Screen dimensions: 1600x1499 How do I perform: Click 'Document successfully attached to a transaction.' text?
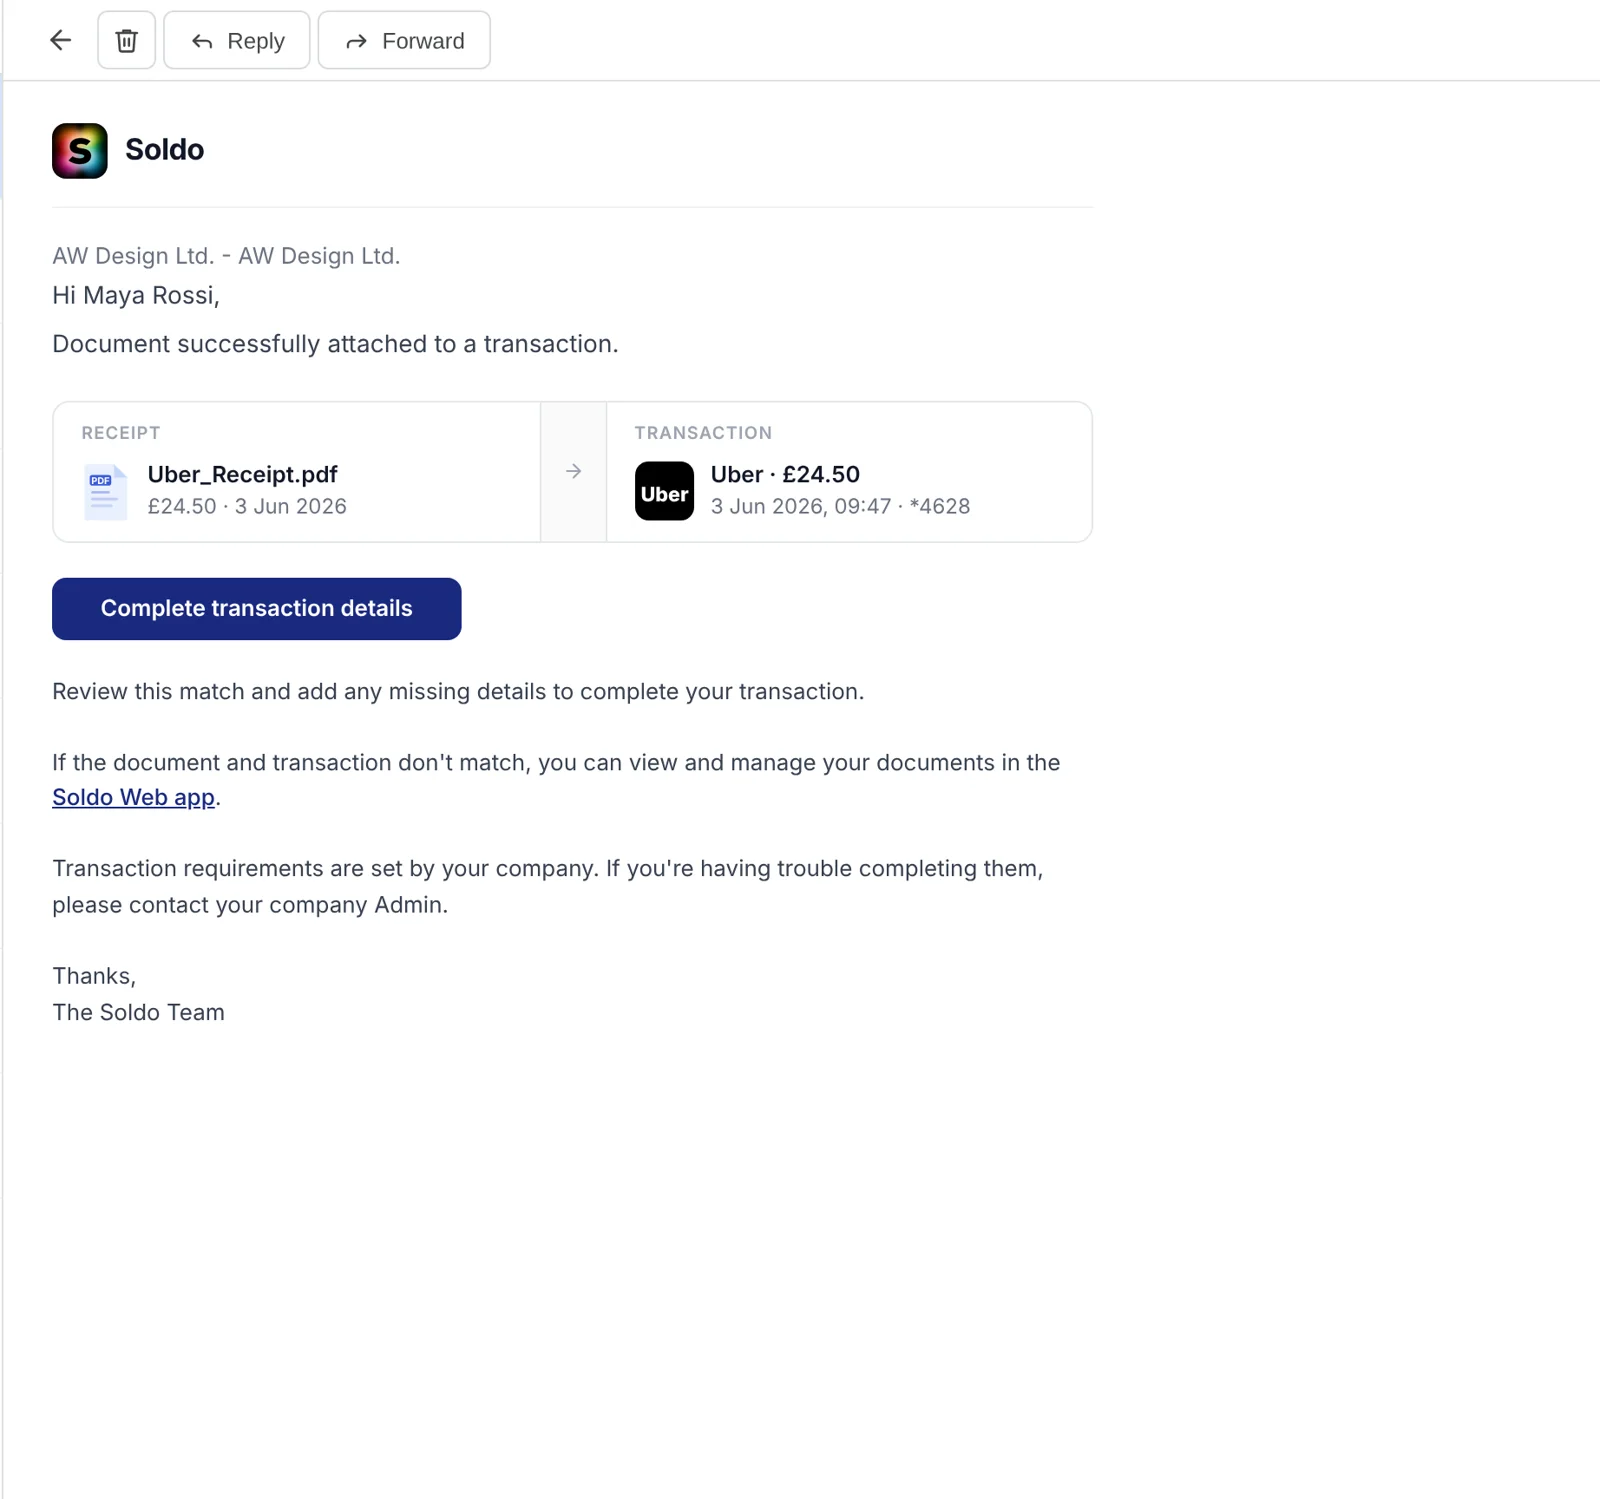[x=335, y=344]
